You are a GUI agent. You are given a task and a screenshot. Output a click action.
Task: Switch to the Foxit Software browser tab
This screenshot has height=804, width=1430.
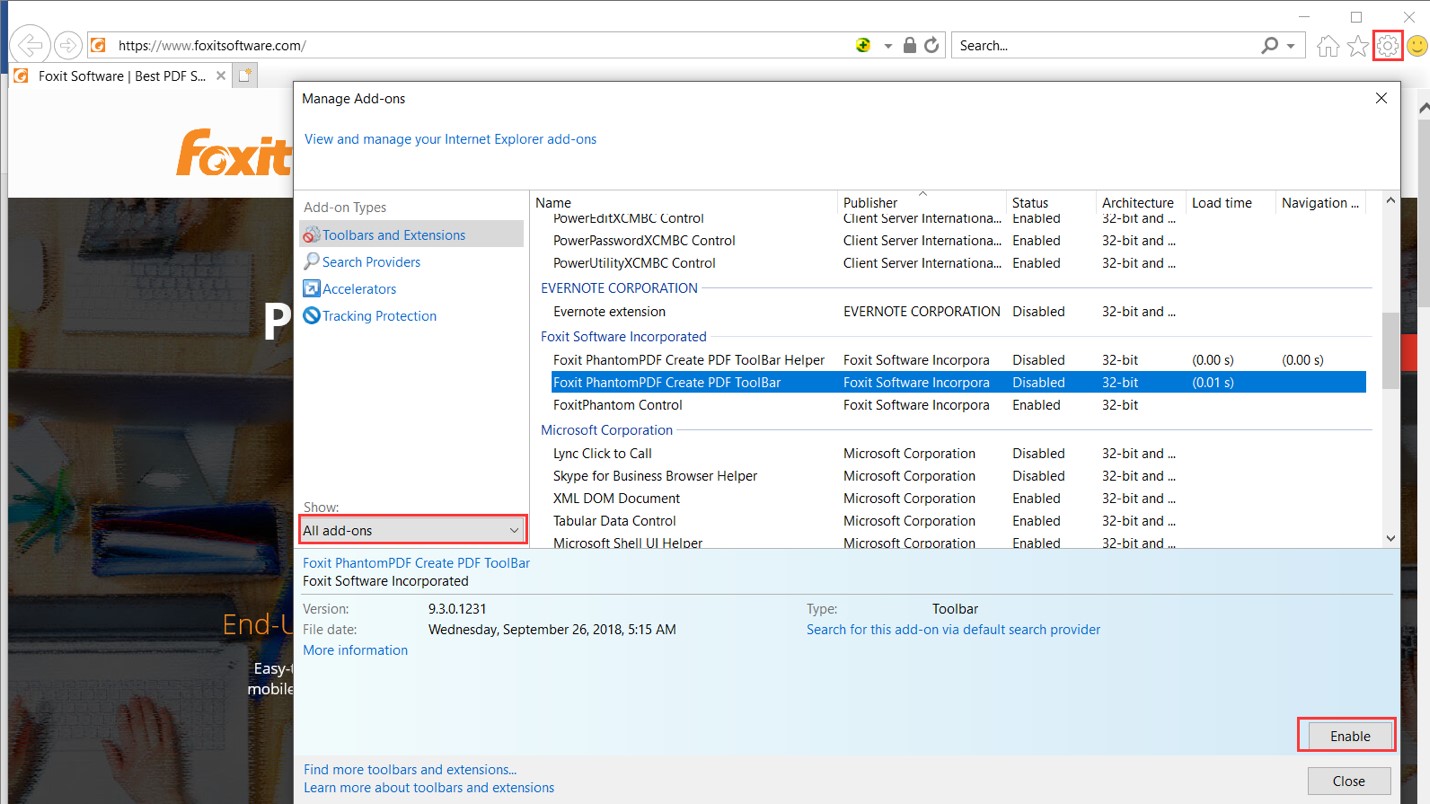click(x=120, y=76)
